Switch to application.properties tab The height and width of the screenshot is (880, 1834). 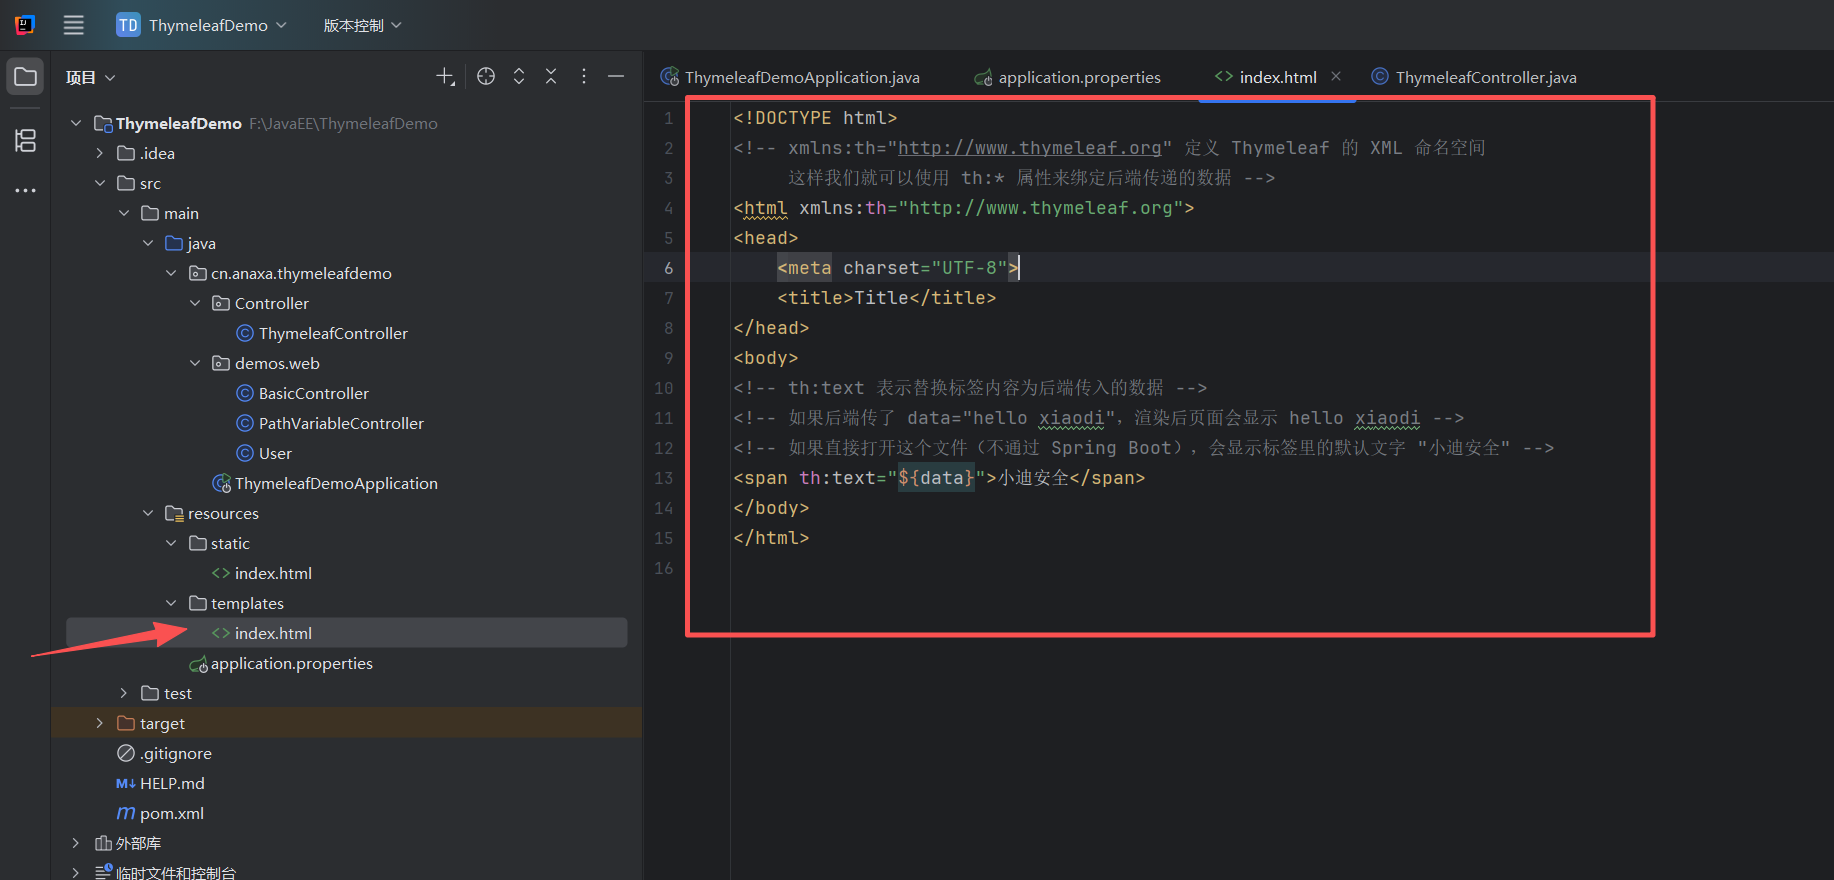pos(1068,77)
